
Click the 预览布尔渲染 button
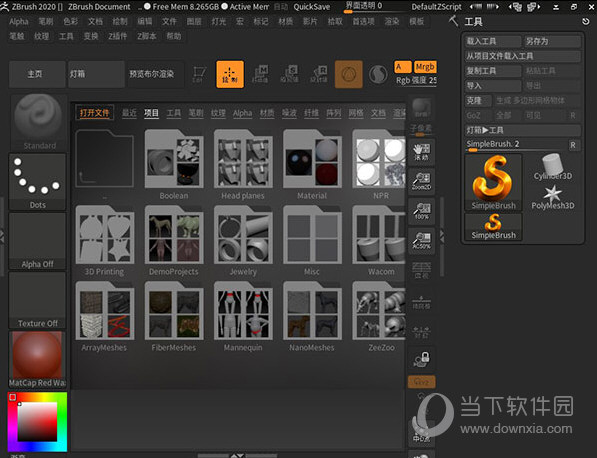click(155, 74)
